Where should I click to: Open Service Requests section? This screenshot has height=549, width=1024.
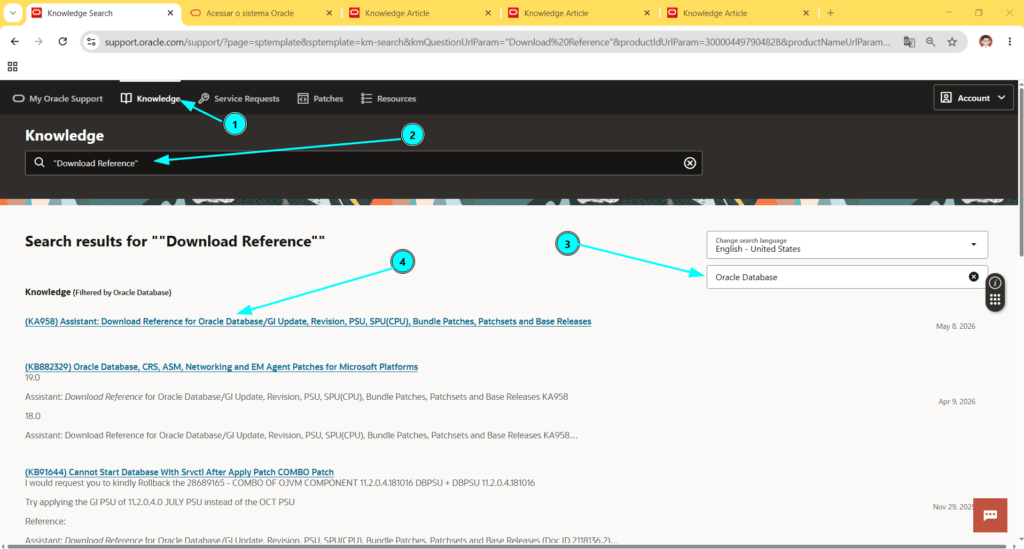pos(238,99)
